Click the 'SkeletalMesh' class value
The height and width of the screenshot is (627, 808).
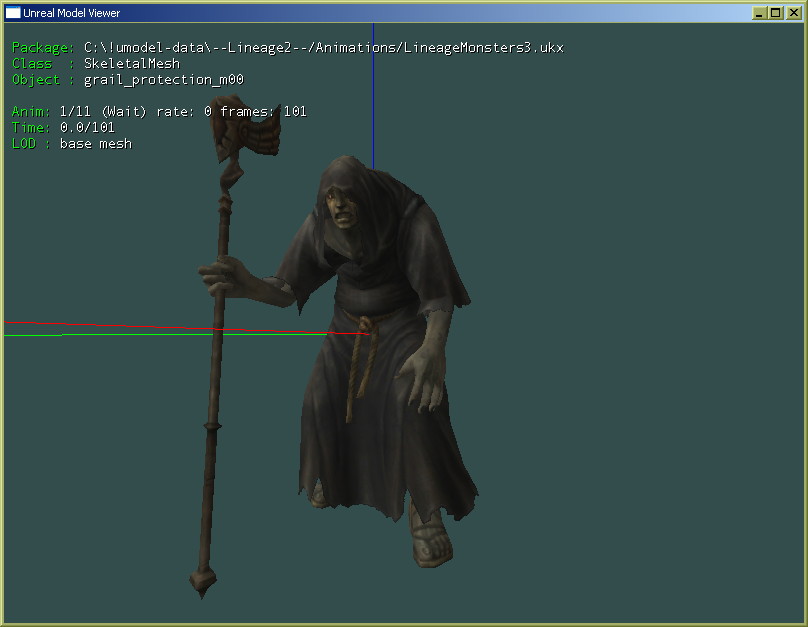(x=132, y=63)
